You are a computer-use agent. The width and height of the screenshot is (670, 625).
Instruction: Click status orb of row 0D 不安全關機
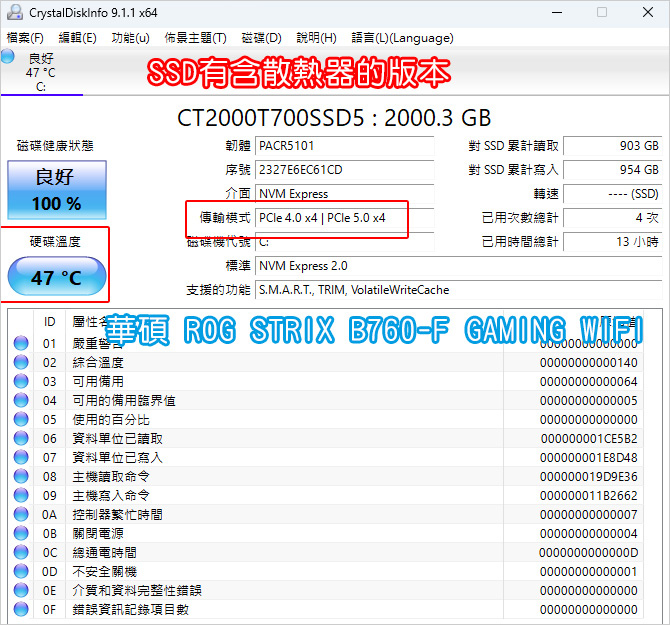pyautogui.click(x=21, y=571)
